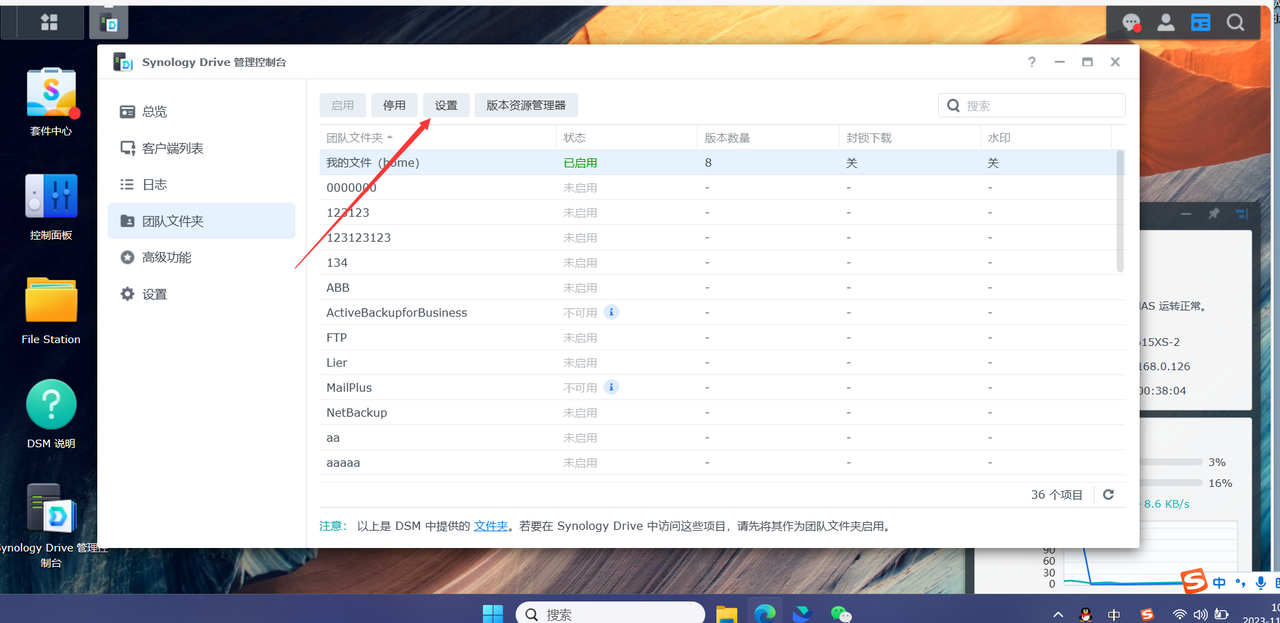Toggle the DSM widgets panel icon
The height and width of the screenshot is (623, 1280).
(x=1200, y=22)
